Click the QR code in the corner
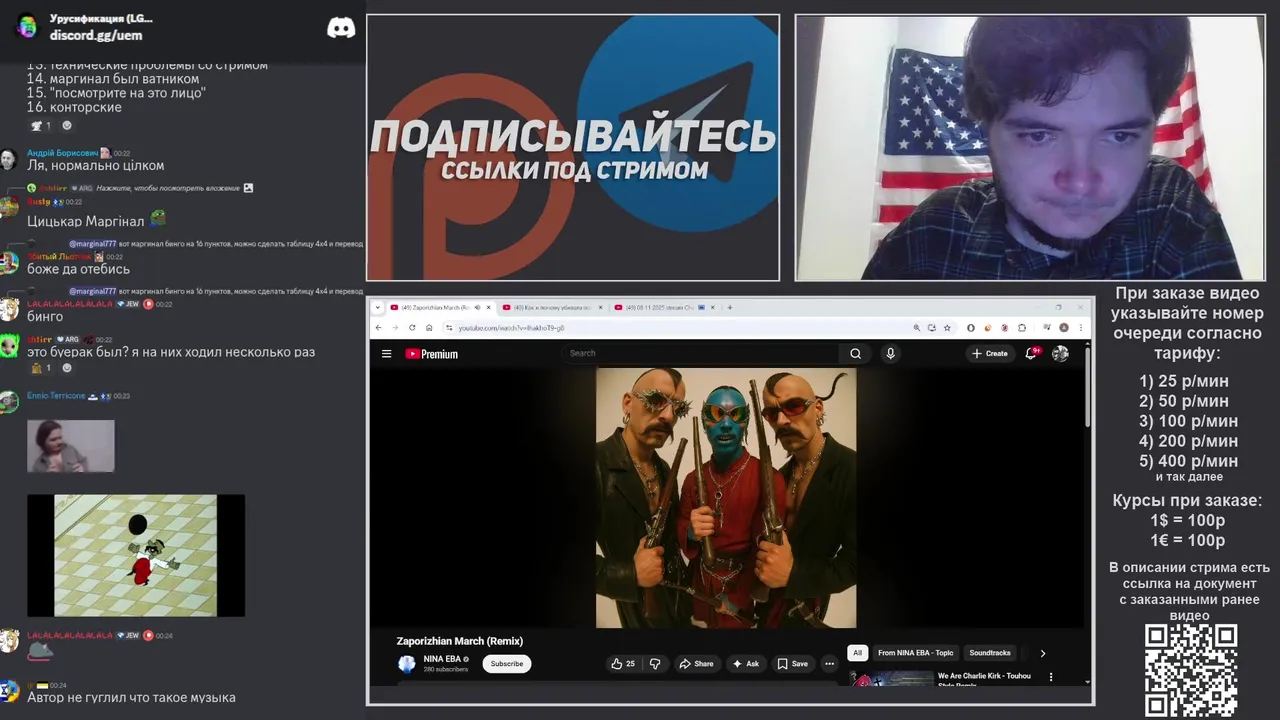Viewport: 1280px width, 720px height. click(x=1191, y=670)
